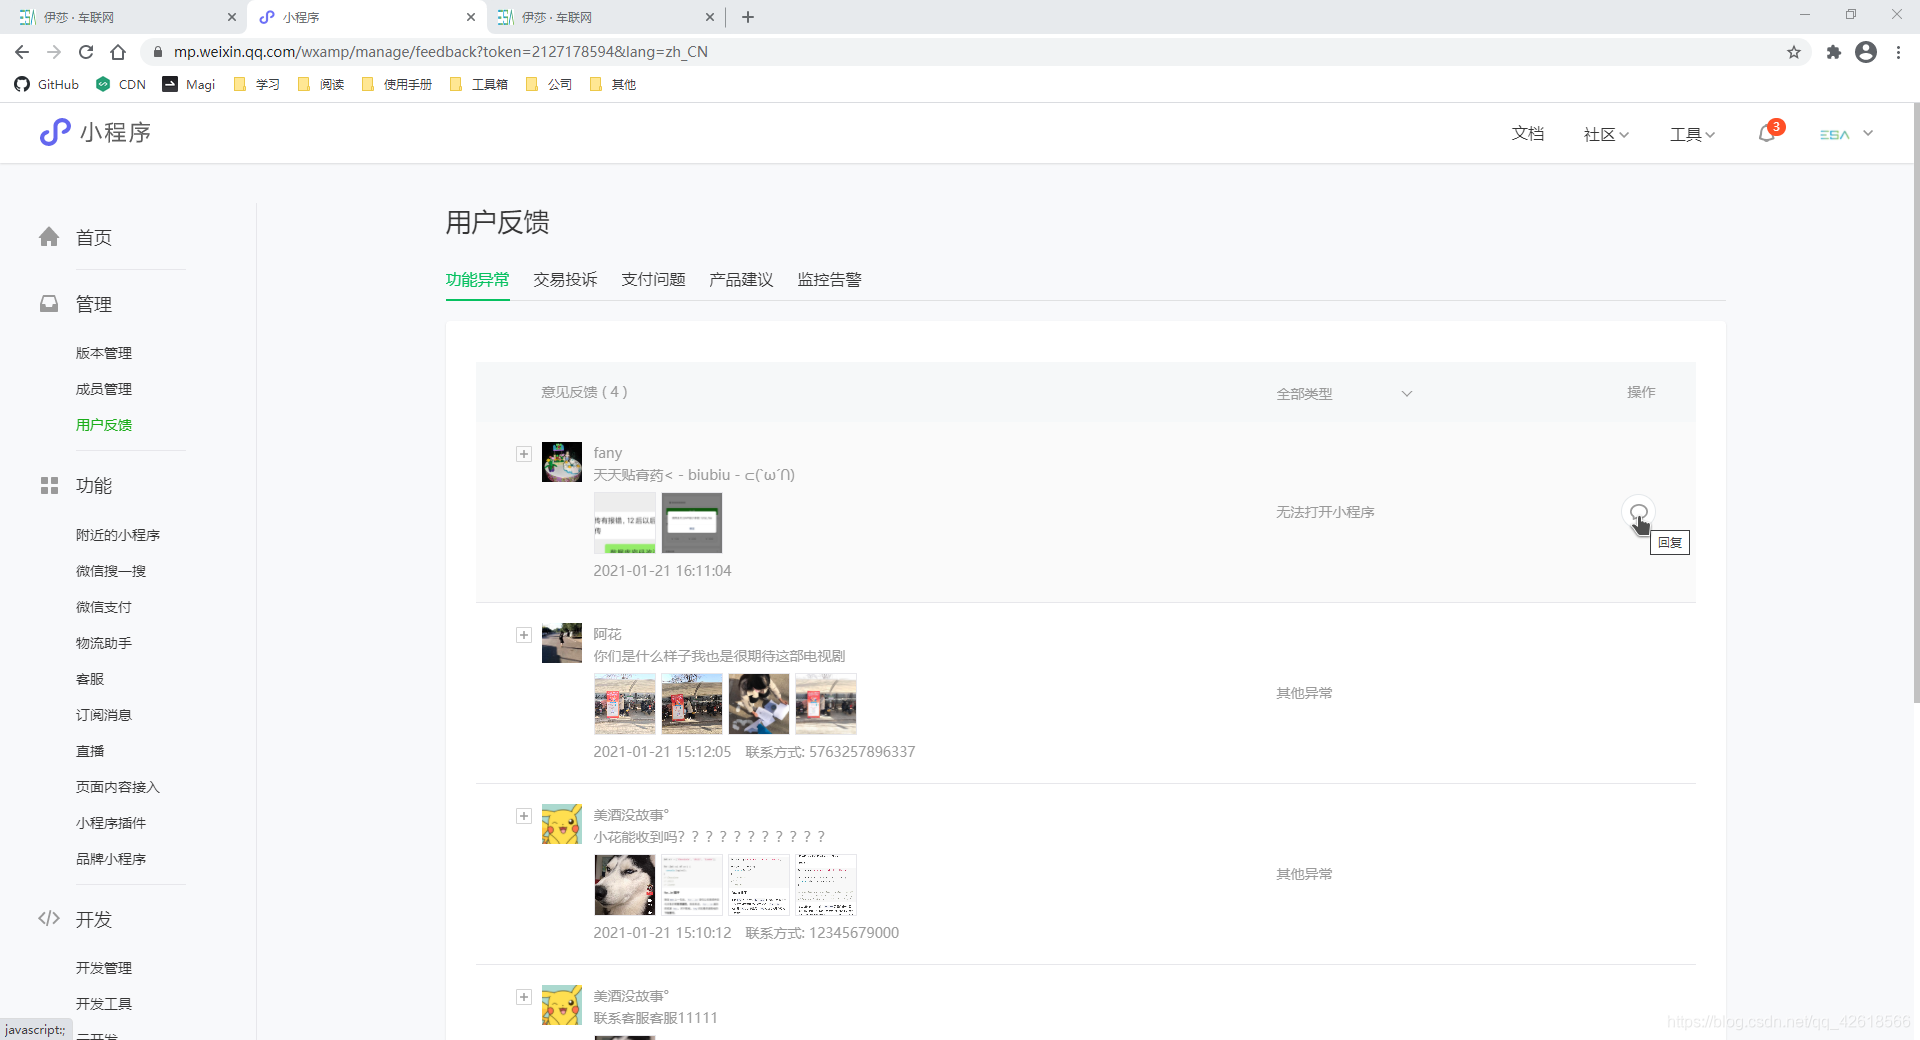Switch to the 交易投诉 tab
This screenshot has width=1920, height=1040.
coord(565,280)
